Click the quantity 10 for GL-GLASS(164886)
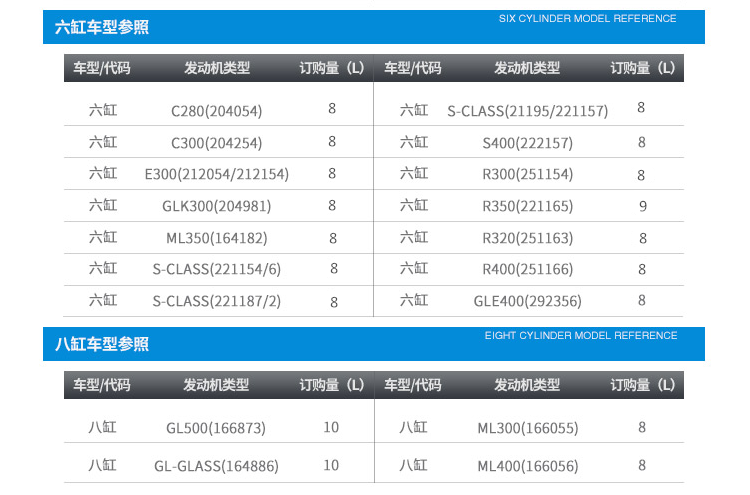This screenshot has height=495, width=750. (331, 465)
